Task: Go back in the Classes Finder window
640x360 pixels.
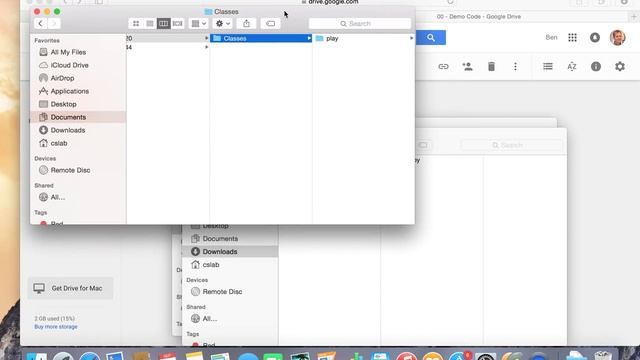Action: pyautogui.click(x=40, y=23)
